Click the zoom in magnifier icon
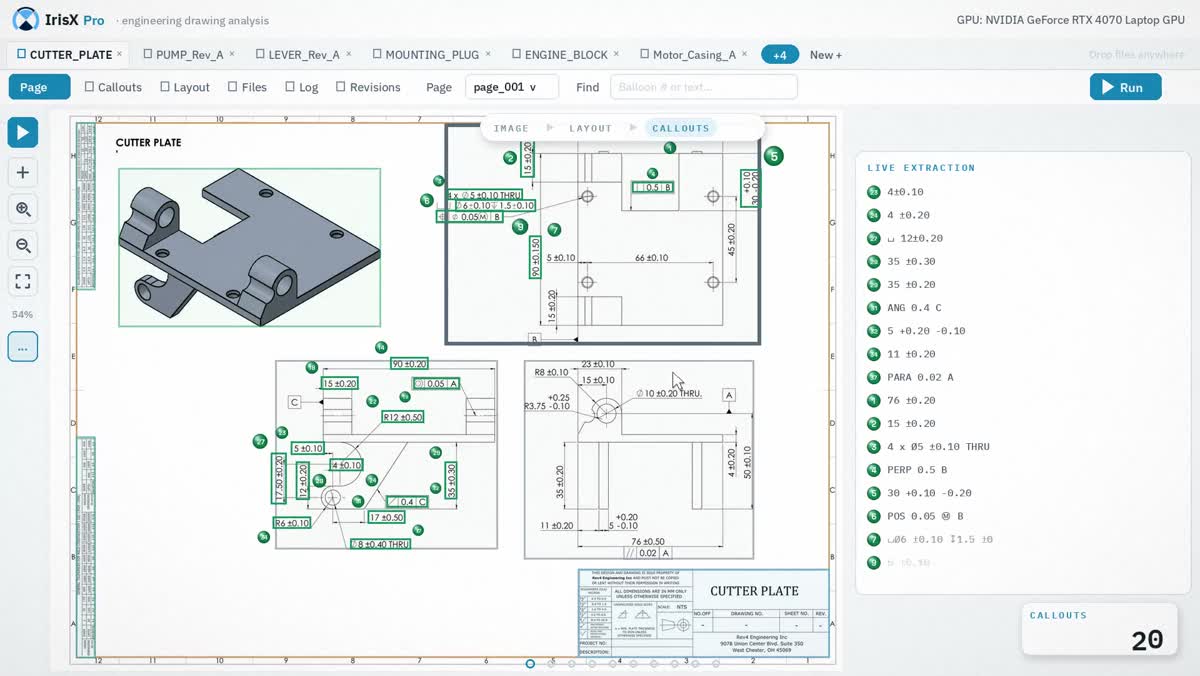1200x676 pixels. [x=23, y=209]
